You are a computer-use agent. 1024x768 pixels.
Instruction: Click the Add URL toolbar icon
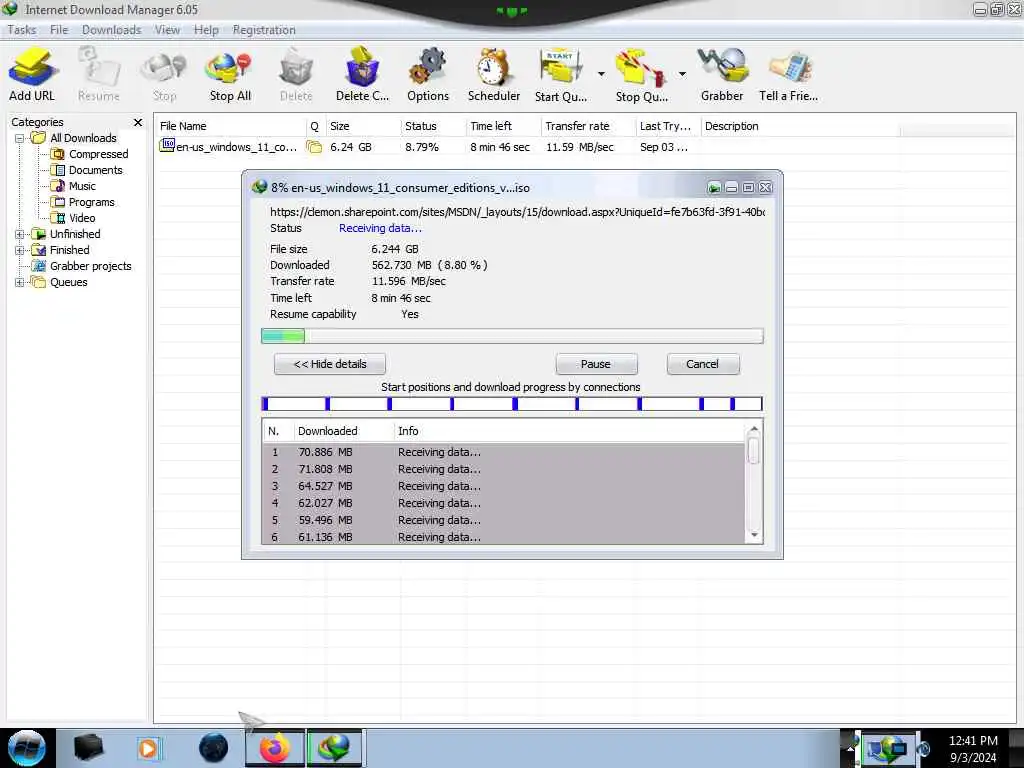coord(32,74)
